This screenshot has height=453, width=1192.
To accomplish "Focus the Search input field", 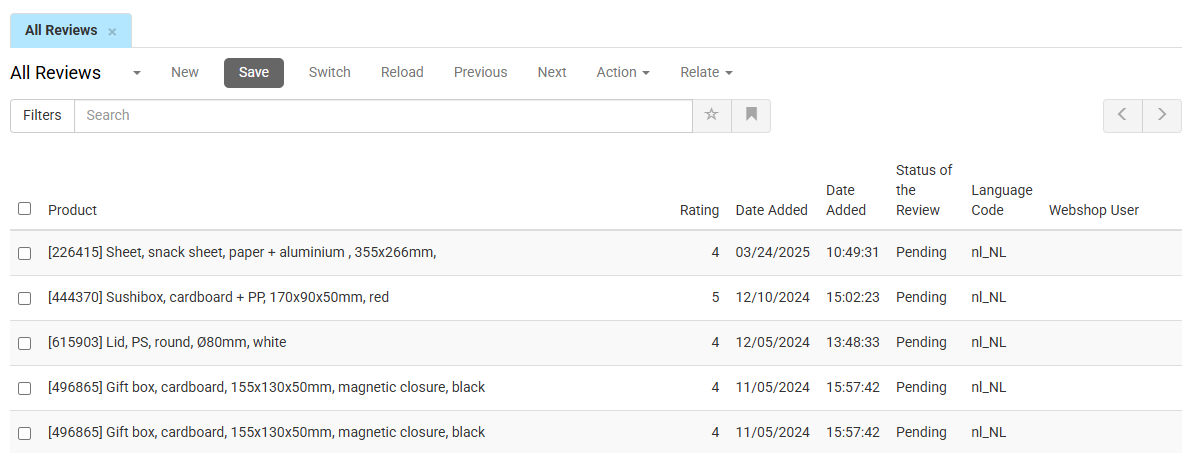I will pyautogui.click(x=383, y=116).
